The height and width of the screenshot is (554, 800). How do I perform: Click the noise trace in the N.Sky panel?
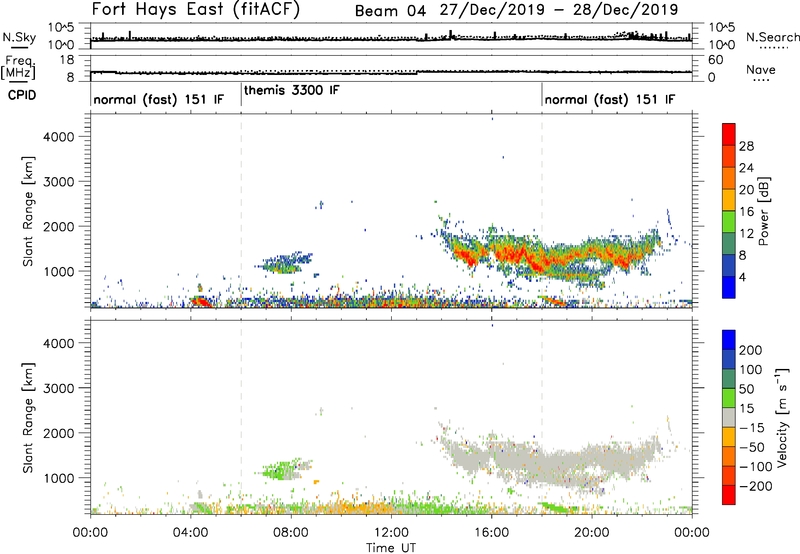391,39
